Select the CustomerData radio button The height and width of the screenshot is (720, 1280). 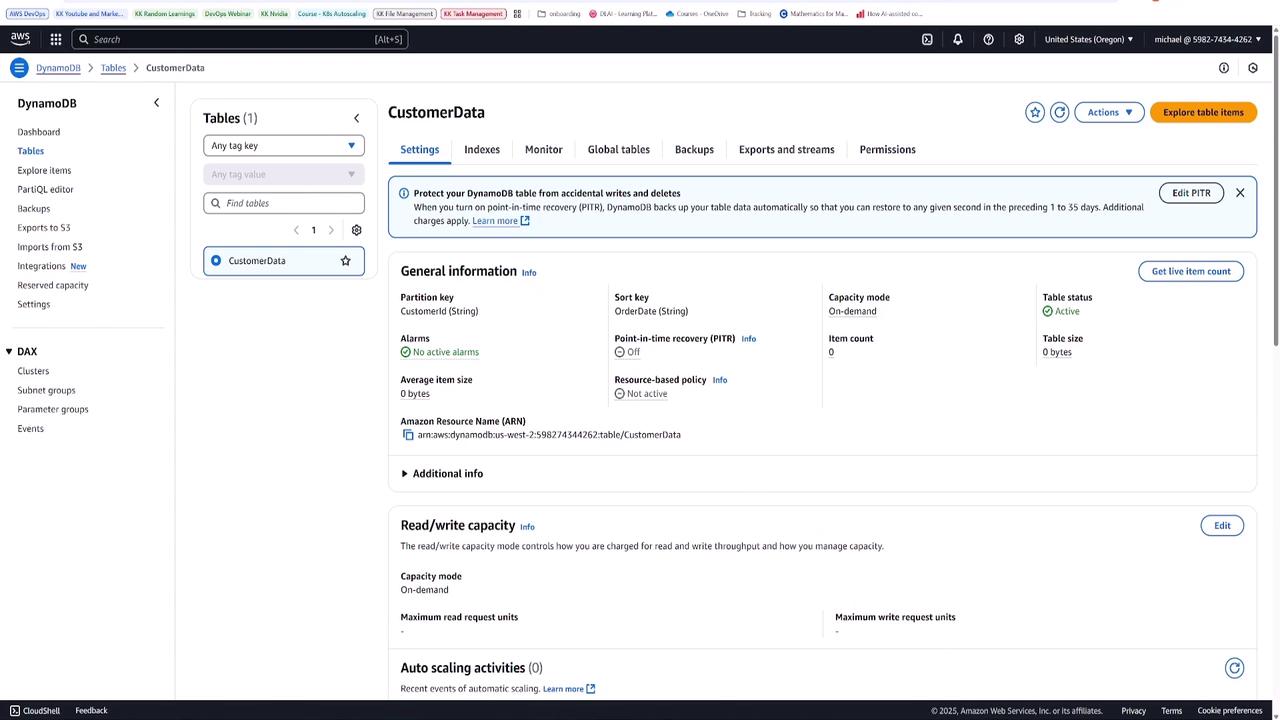[x=216, y=261]
